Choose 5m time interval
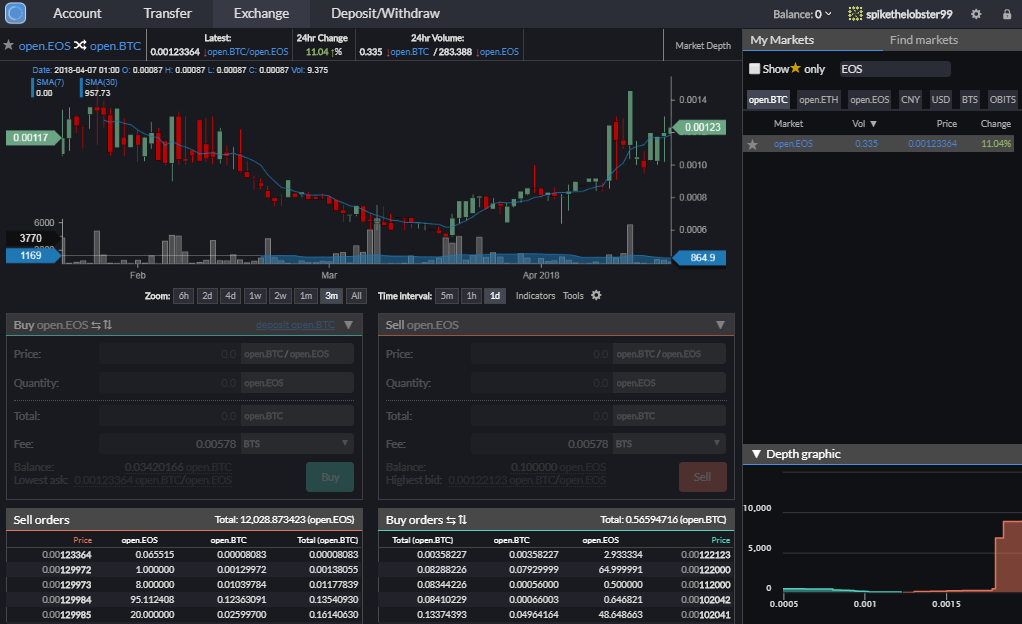The image size is (1022, 624). coord(446,296)
